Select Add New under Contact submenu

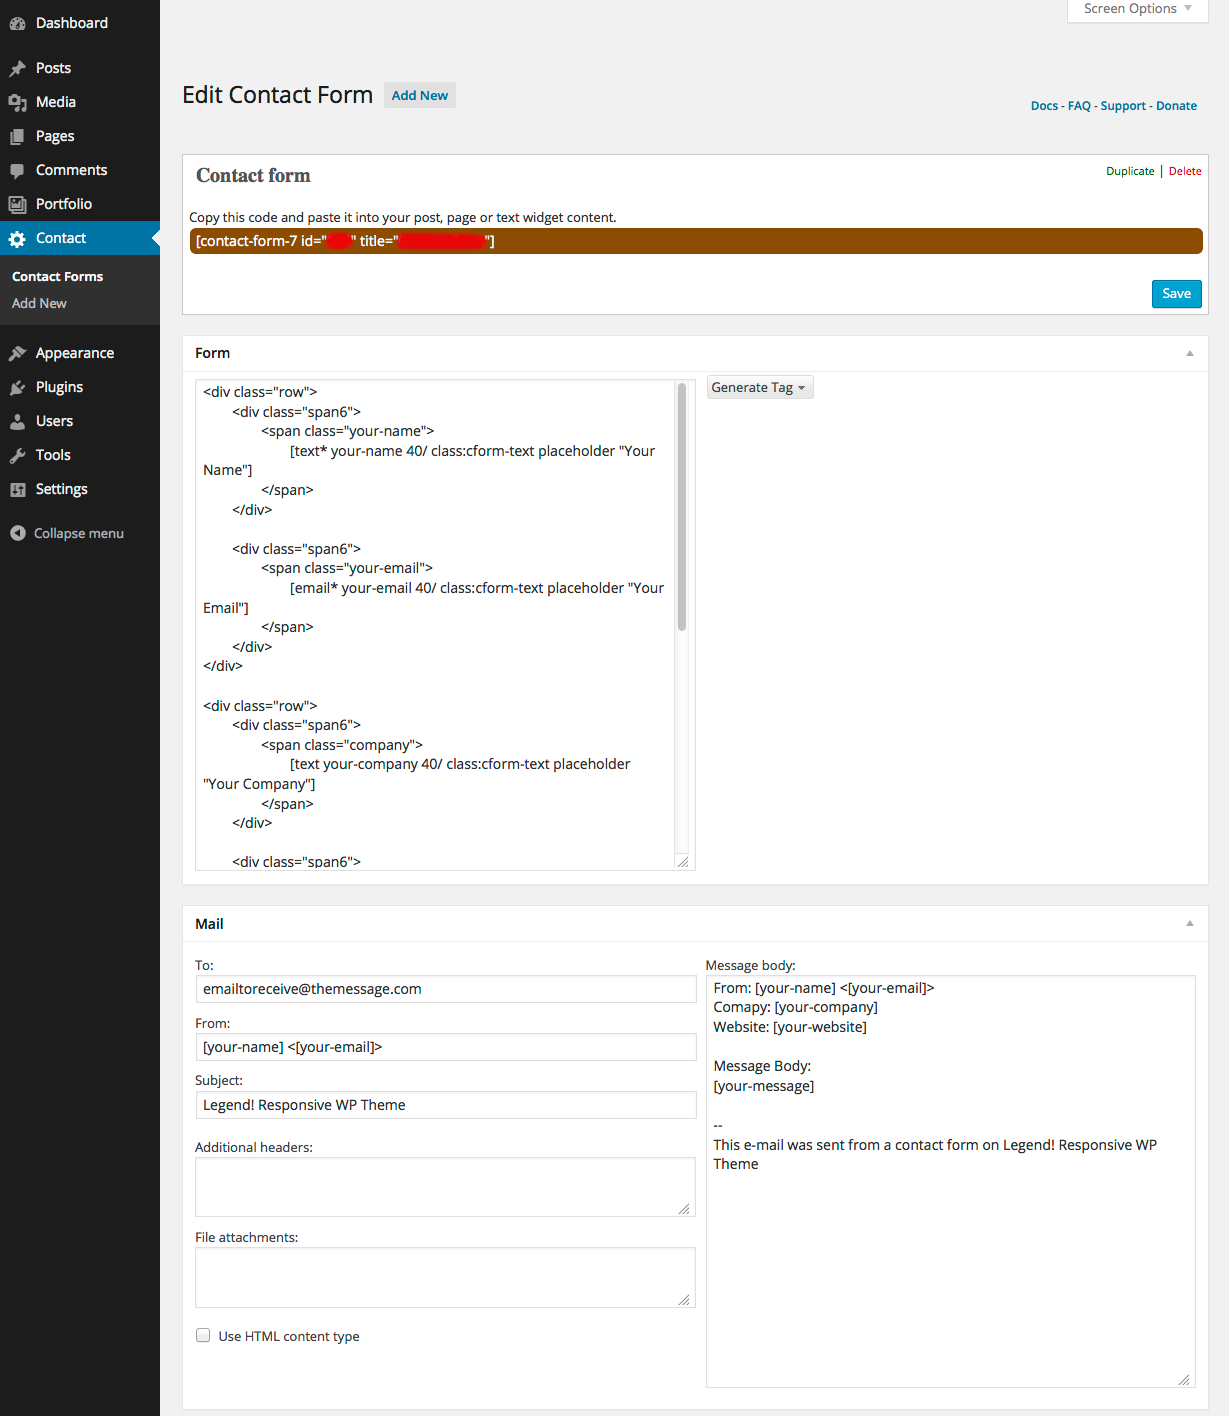(39, 303)
